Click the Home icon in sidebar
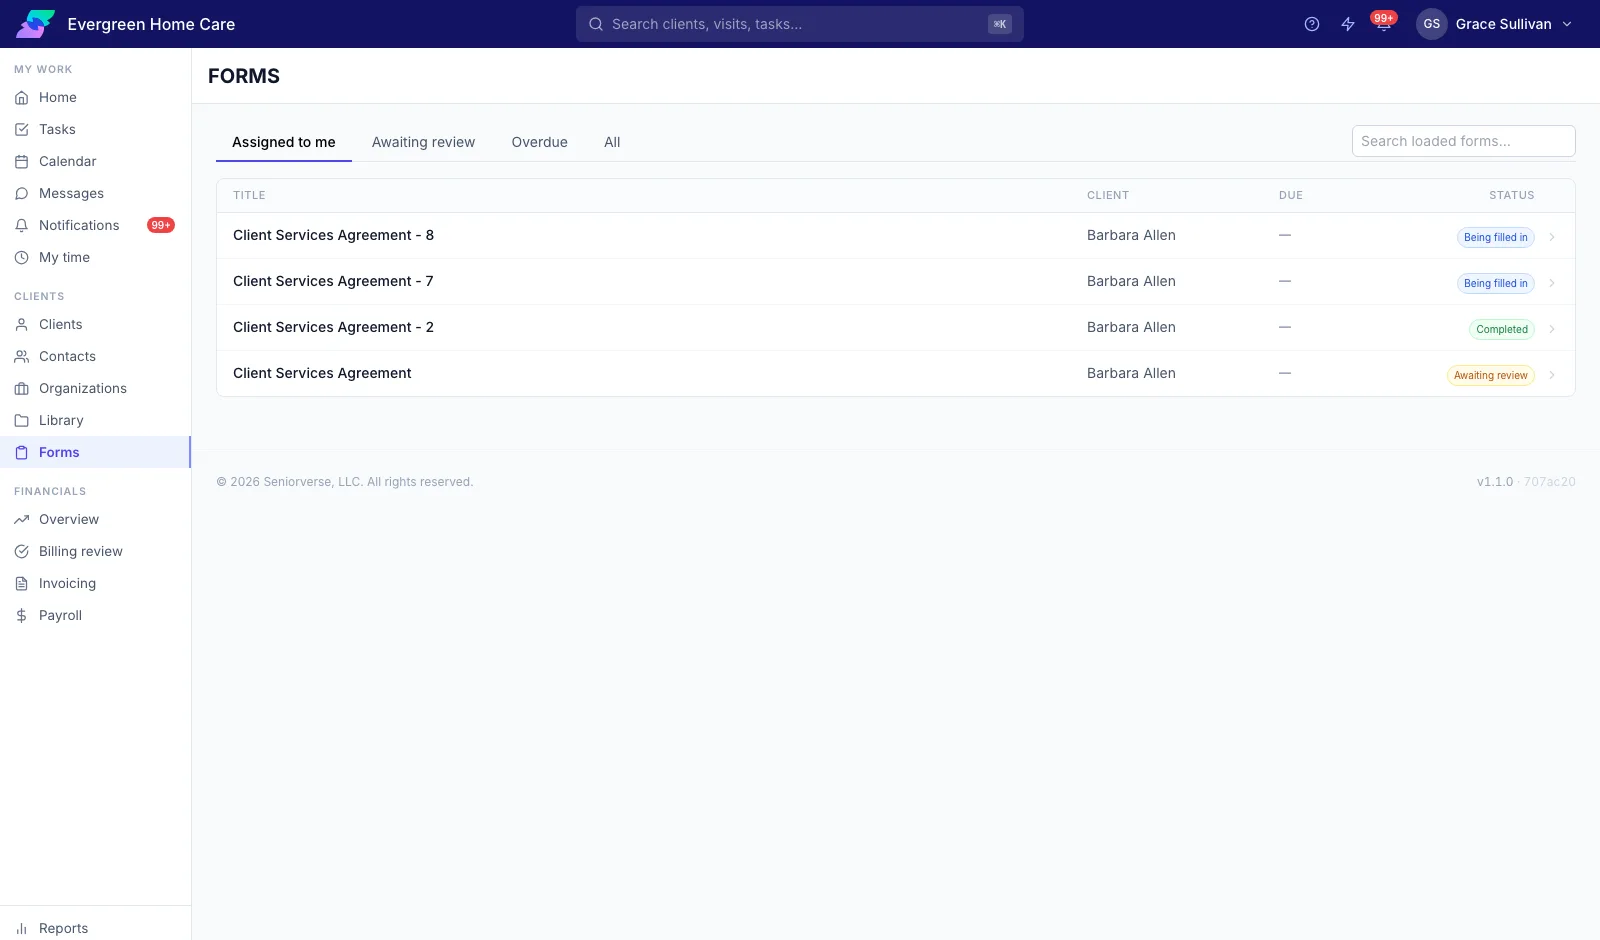Viewport: 1600px width, 940px height. (x=21, y=98)
